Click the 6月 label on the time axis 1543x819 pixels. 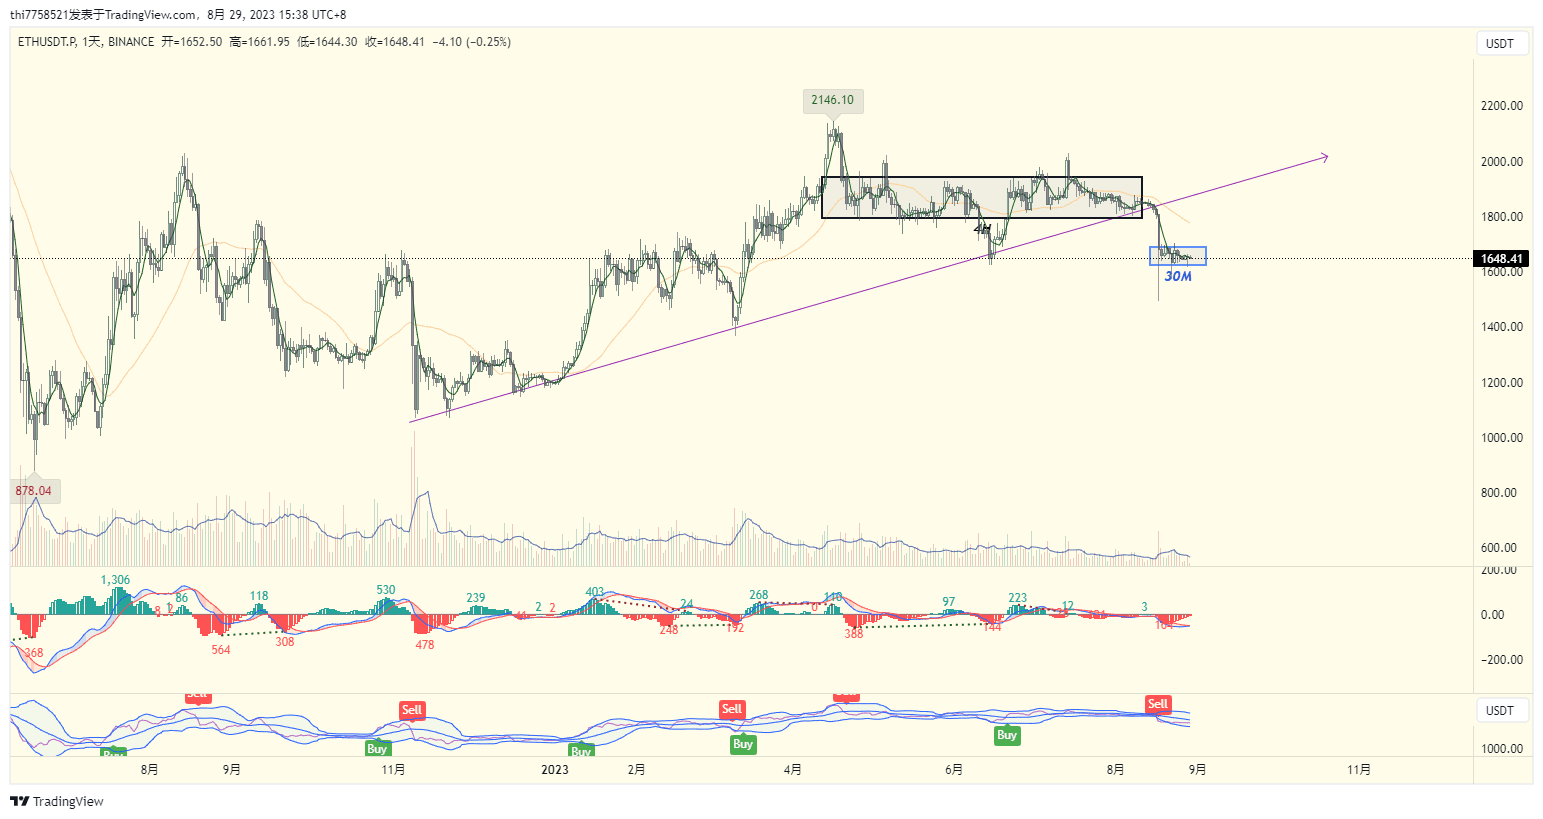click(954, 769)
